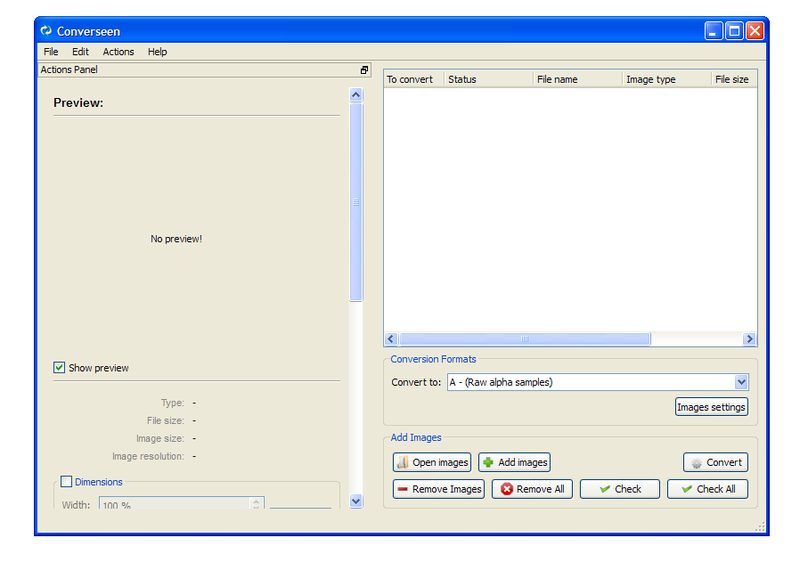Click the left arrow of file list scrollbar
Viewport: 800px width, 587px height.
391,339
